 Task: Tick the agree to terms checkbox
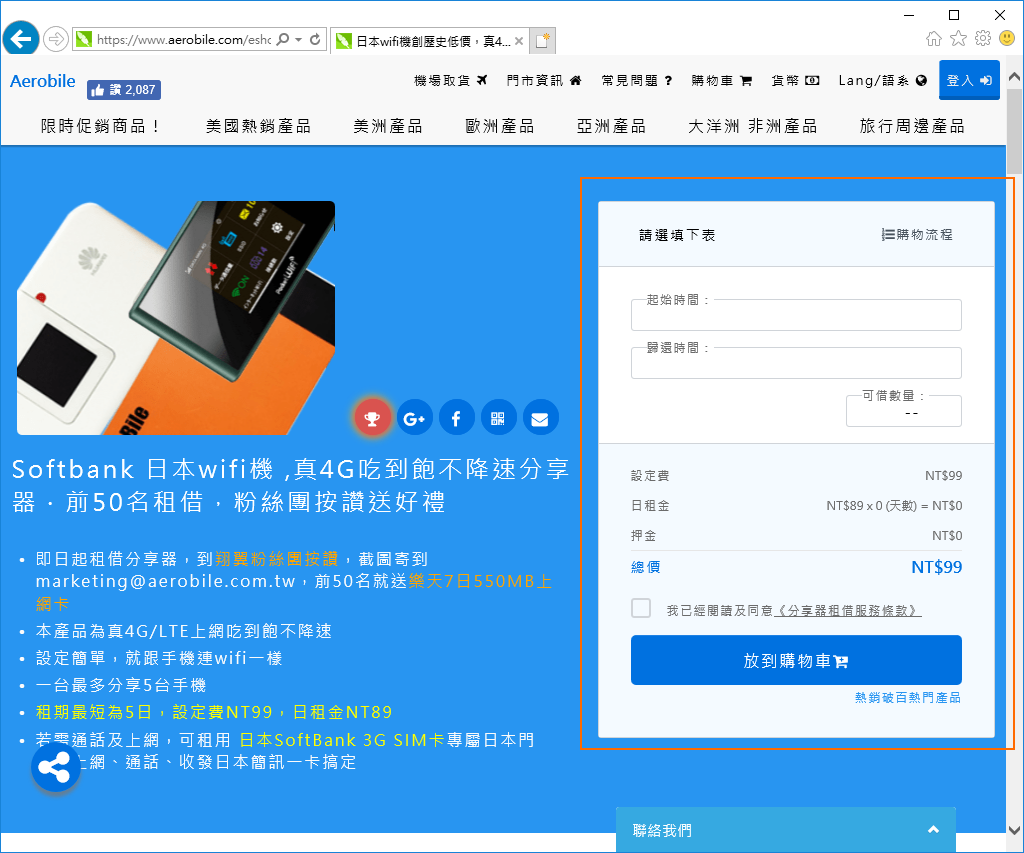point(641,608)
